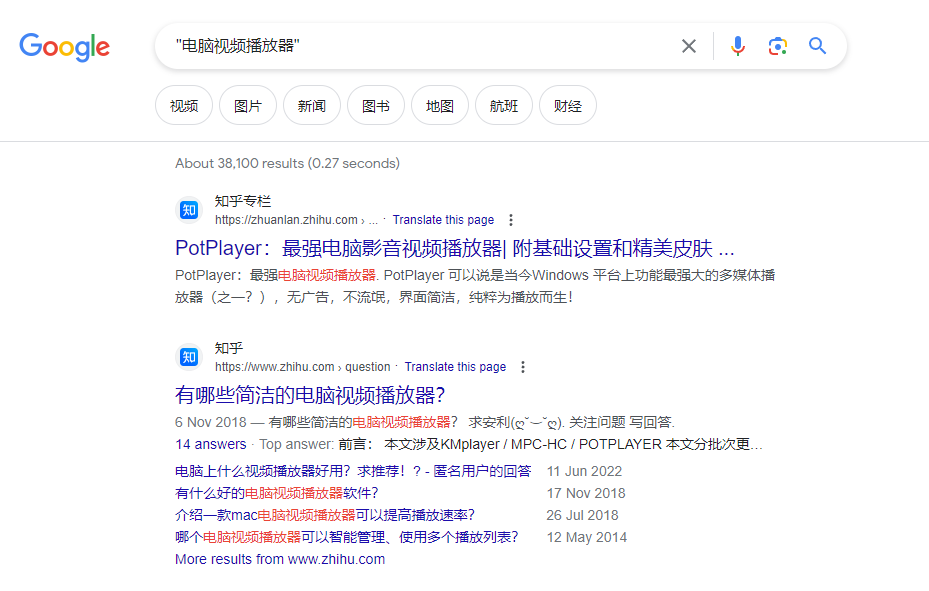
Task: Click the Google logo
Action: 65,47
